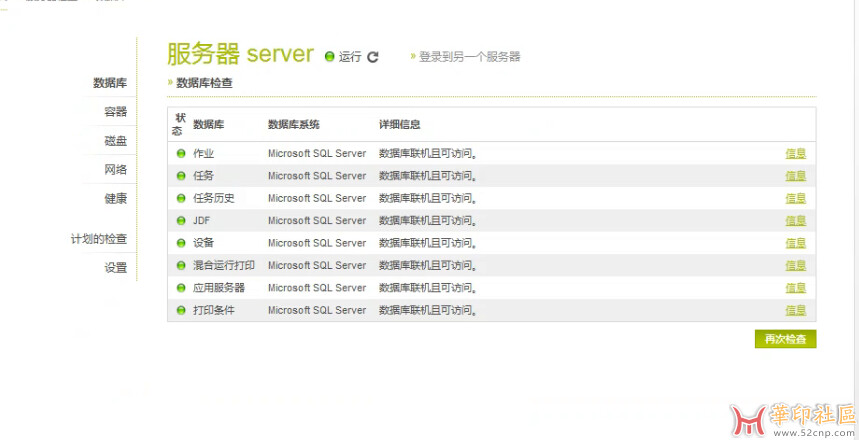Screen dimensions: 859x440
Task: Click green status icon for JDF row
Action: [x=181, y=220]
